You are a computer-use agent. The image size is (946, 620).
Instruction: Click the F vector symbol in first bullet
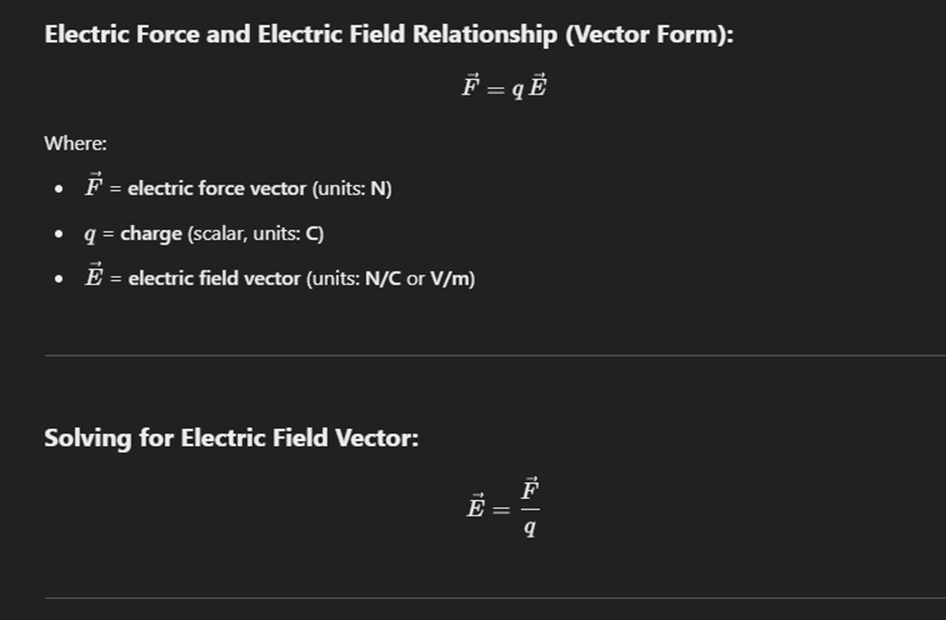click(94, 185)
